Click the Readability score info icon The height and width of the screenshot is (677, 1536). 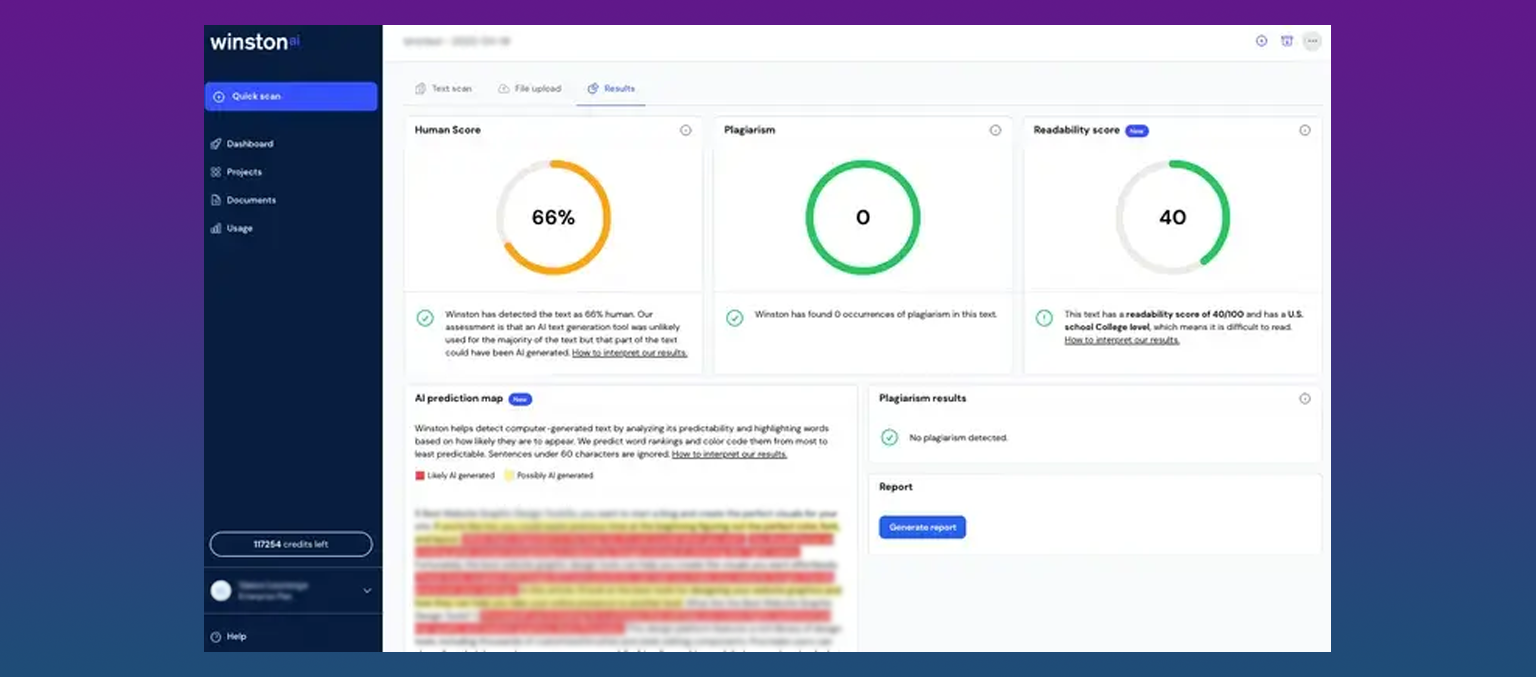point(1304,130)
